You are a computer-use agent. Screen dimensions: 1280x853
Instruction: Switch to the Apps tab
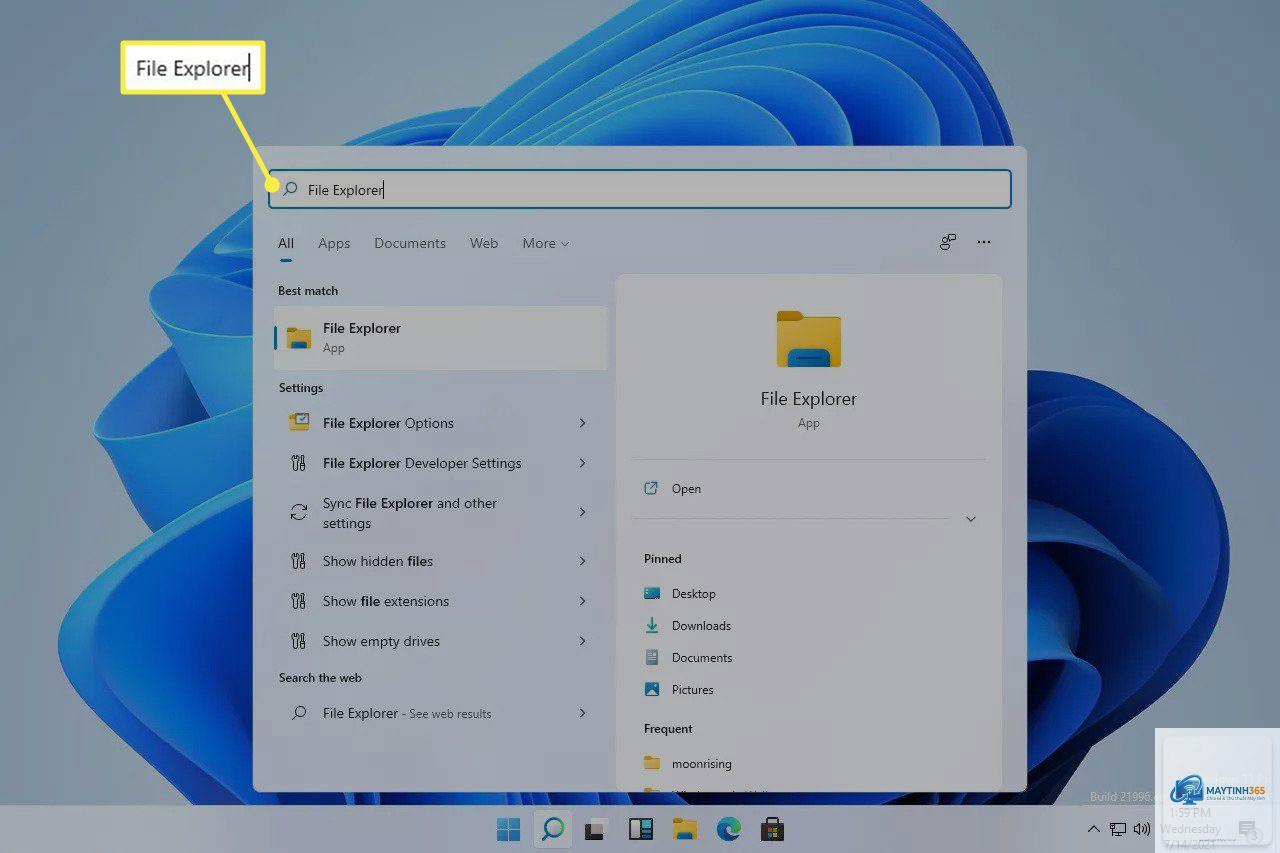[x=334, y=243]
